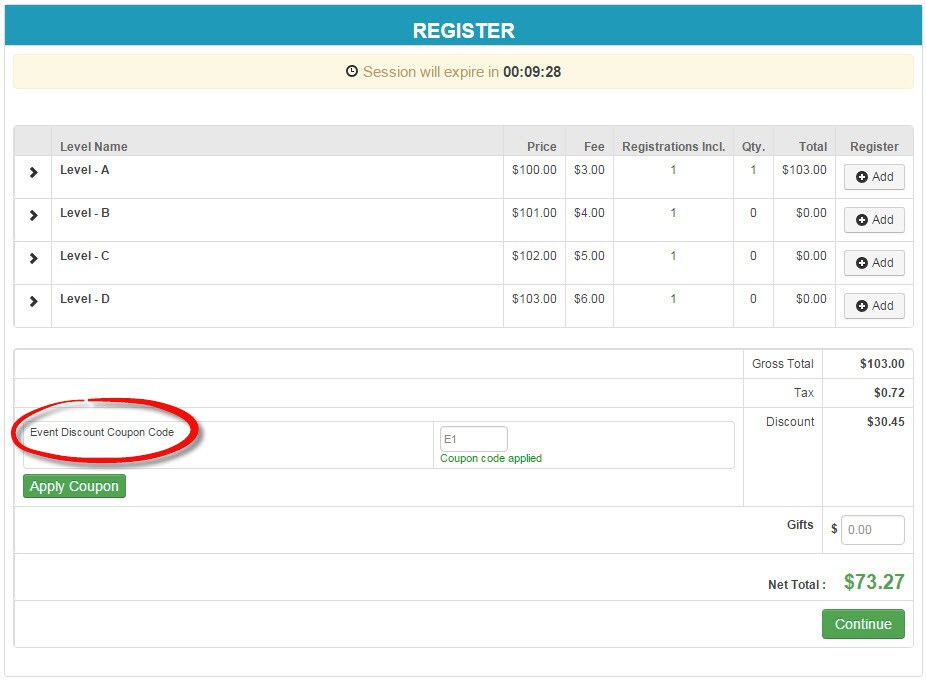This screenshot has width=926, height=680.
Task: Click the Net Total label
Action: pyautogui.click(x=797, y=585)
